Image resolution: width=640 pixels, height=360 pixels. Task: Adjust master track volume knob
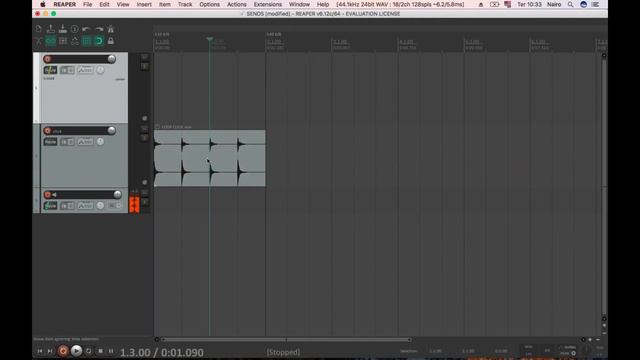point(118,194)
